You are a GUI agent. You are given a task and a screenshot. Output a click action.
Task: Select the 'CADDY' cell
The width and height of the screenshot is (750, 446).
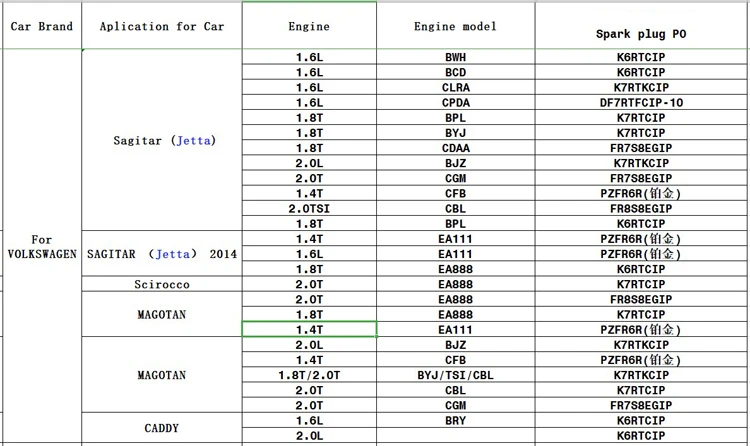tap(162, 428)
